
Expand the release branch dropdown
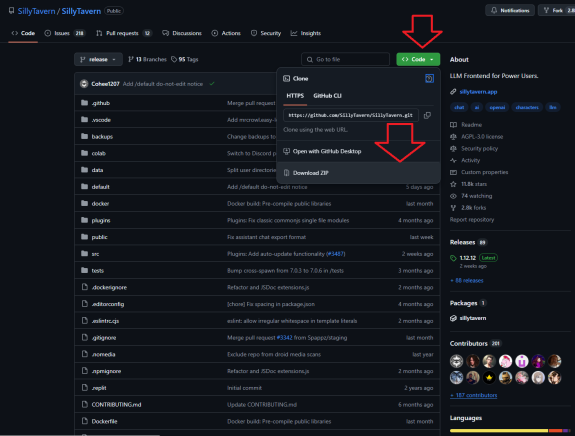click(98, 59)
